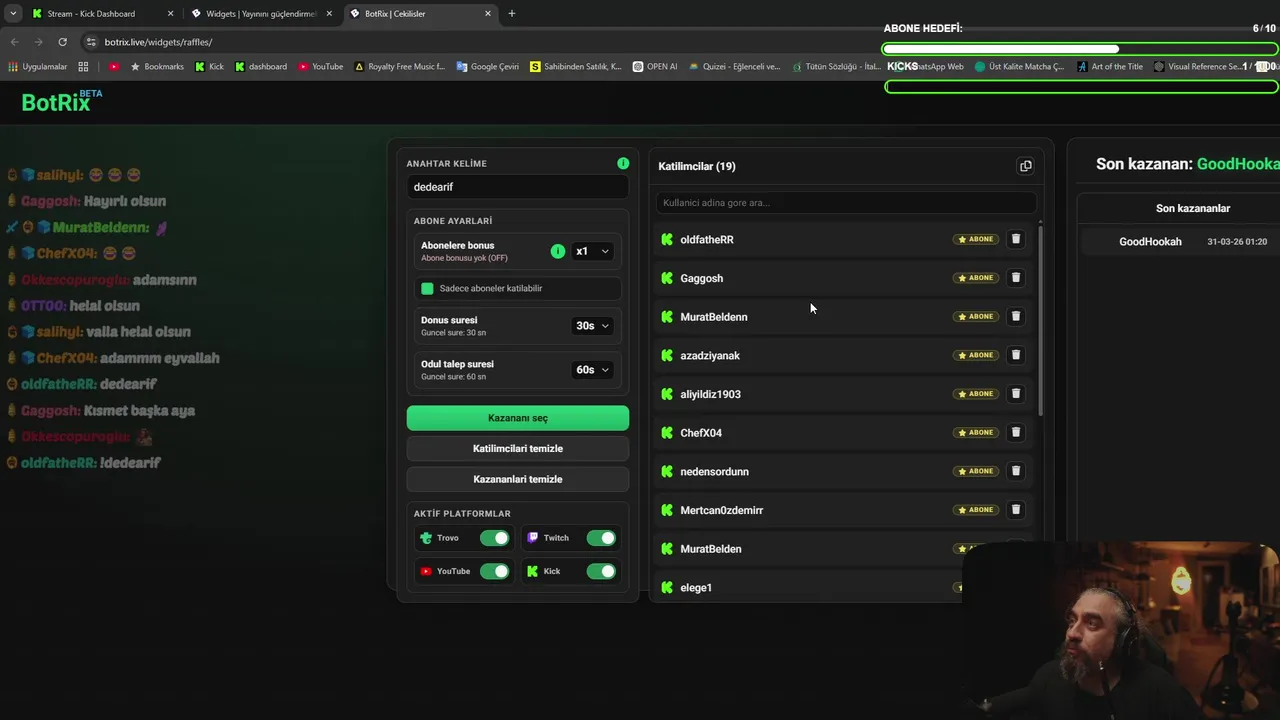Switch to Widgets tab
Viewport: 1280px width, 720px height.
pyautogui.click(x=261, y=14)
